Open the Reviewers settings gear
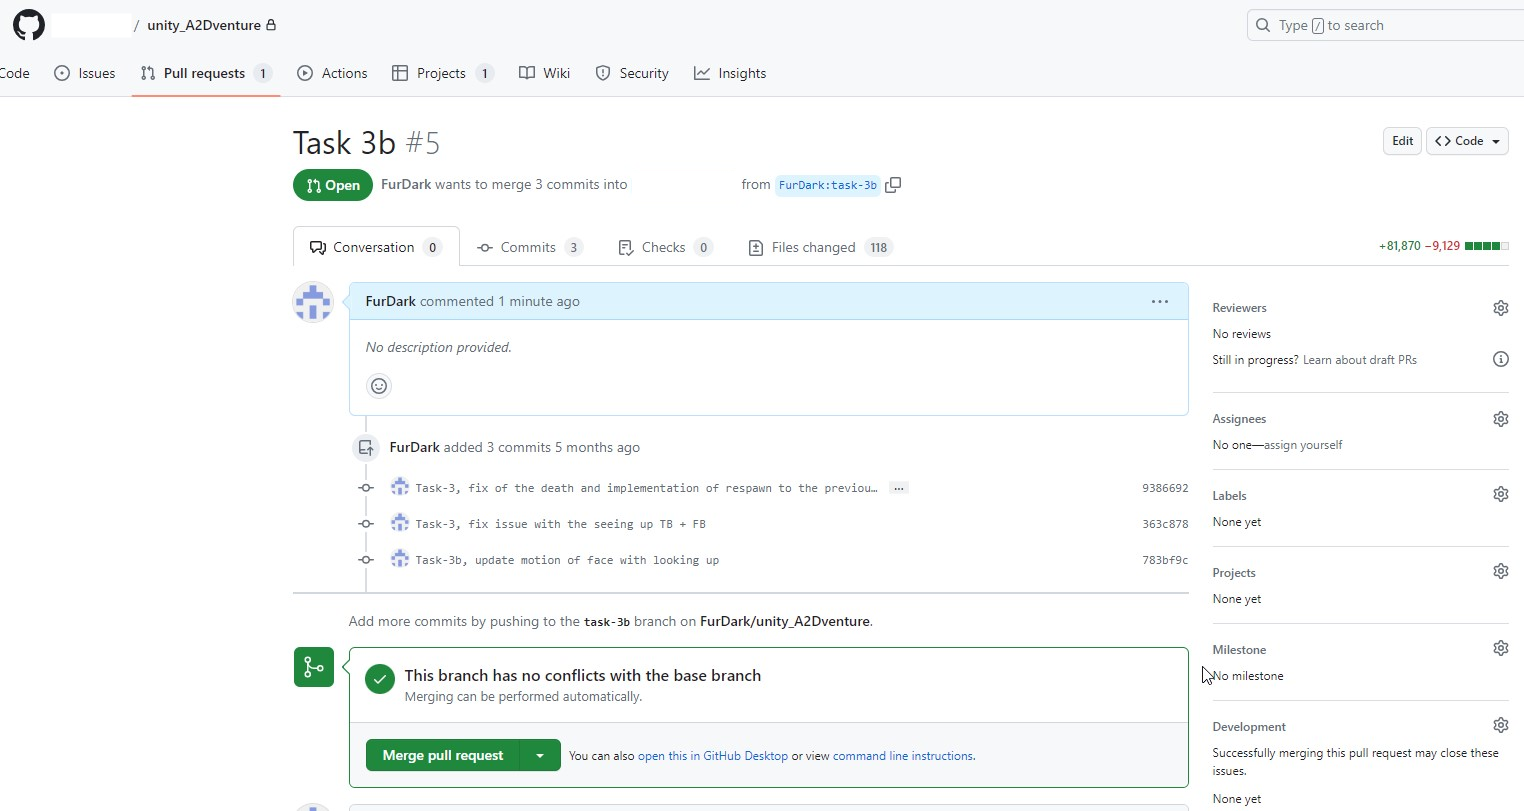The height and width of the screenshot is (811, 1524). click(1500, 308)
